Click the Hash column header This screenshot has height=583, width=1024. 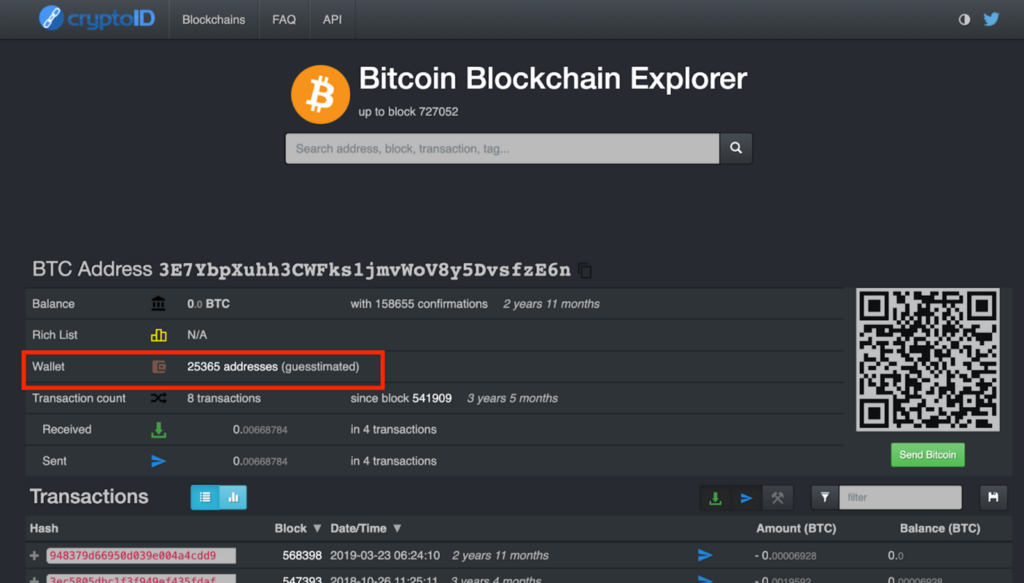[44, 528]
